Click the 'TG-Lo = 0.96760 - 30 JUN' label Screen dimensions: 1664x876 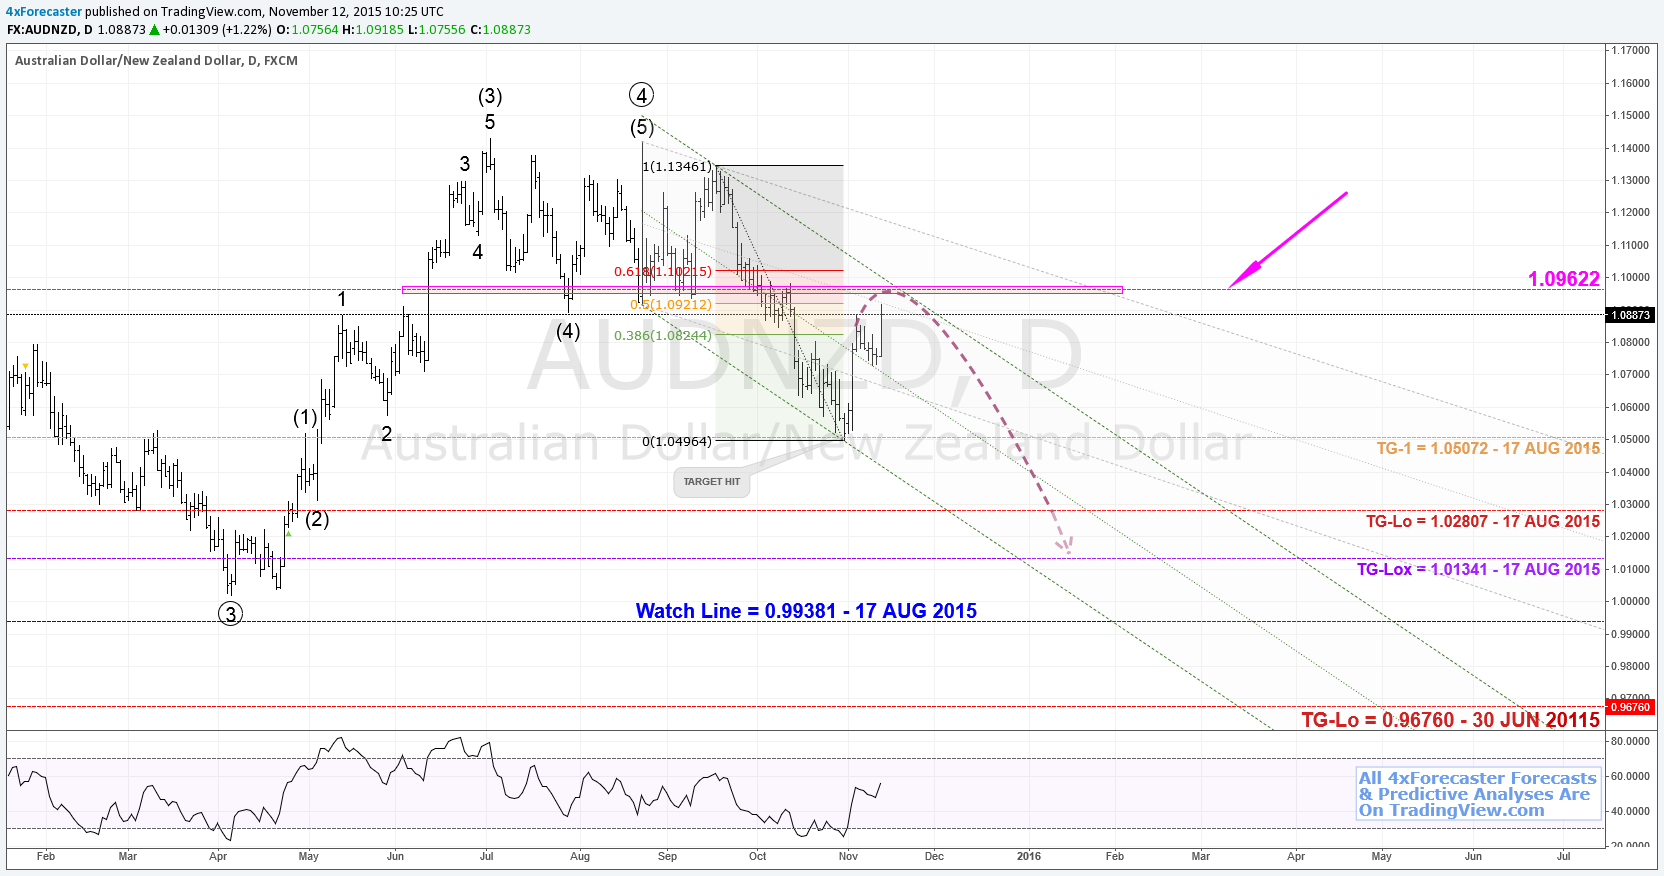(1450, 720)
